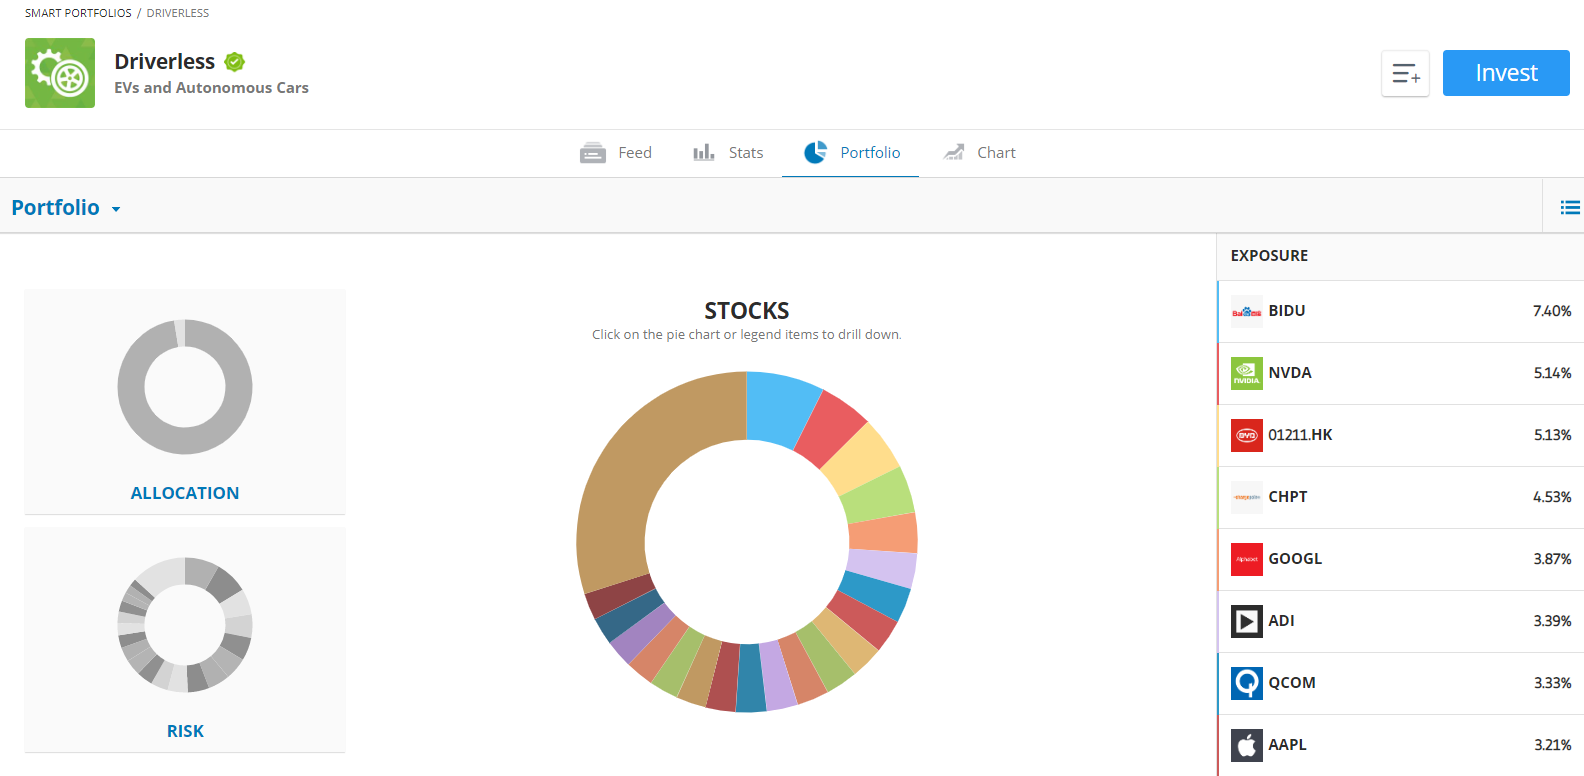Click the 01211.HK BYD logo icon
Viewport: 1584px width, 776px height.
pos(1247,436)
